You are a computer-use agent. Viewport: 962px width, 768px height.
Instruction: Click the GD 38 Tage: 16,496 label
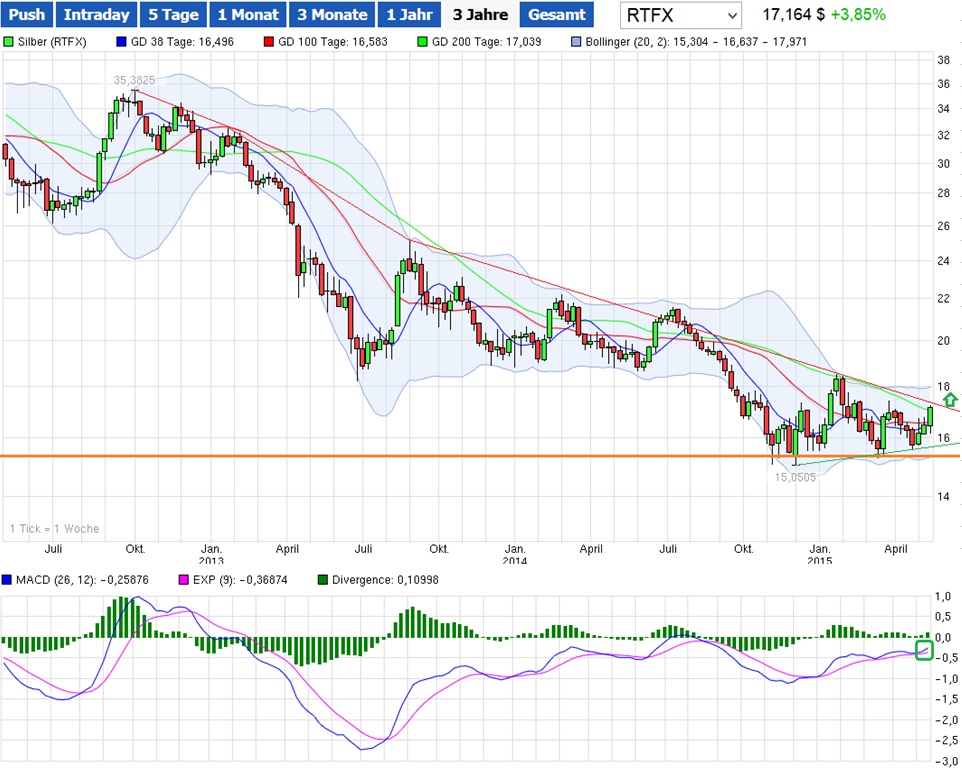182,42
